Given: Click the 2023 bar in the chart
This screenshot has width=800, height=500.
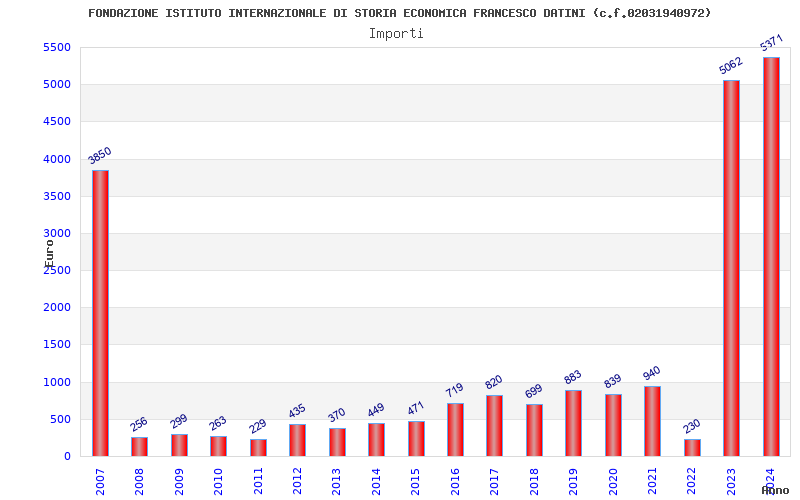Looking at the screenshot, I should 731,268.
